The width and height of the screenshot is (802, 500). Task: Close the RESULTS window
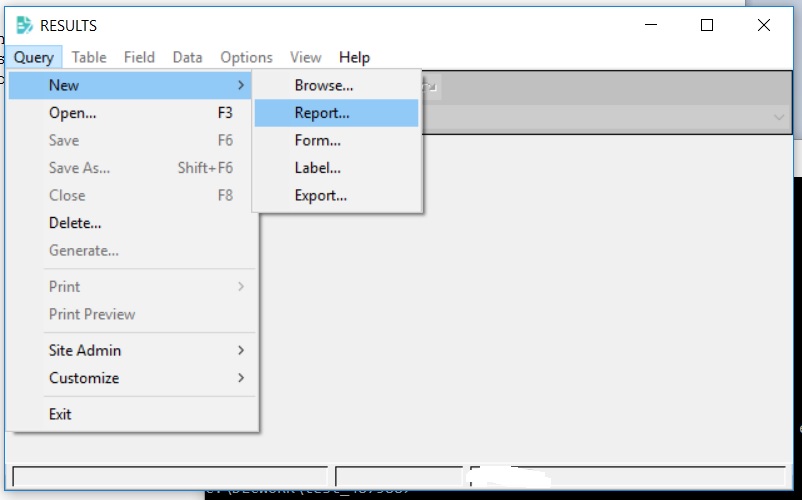[764, 25]
